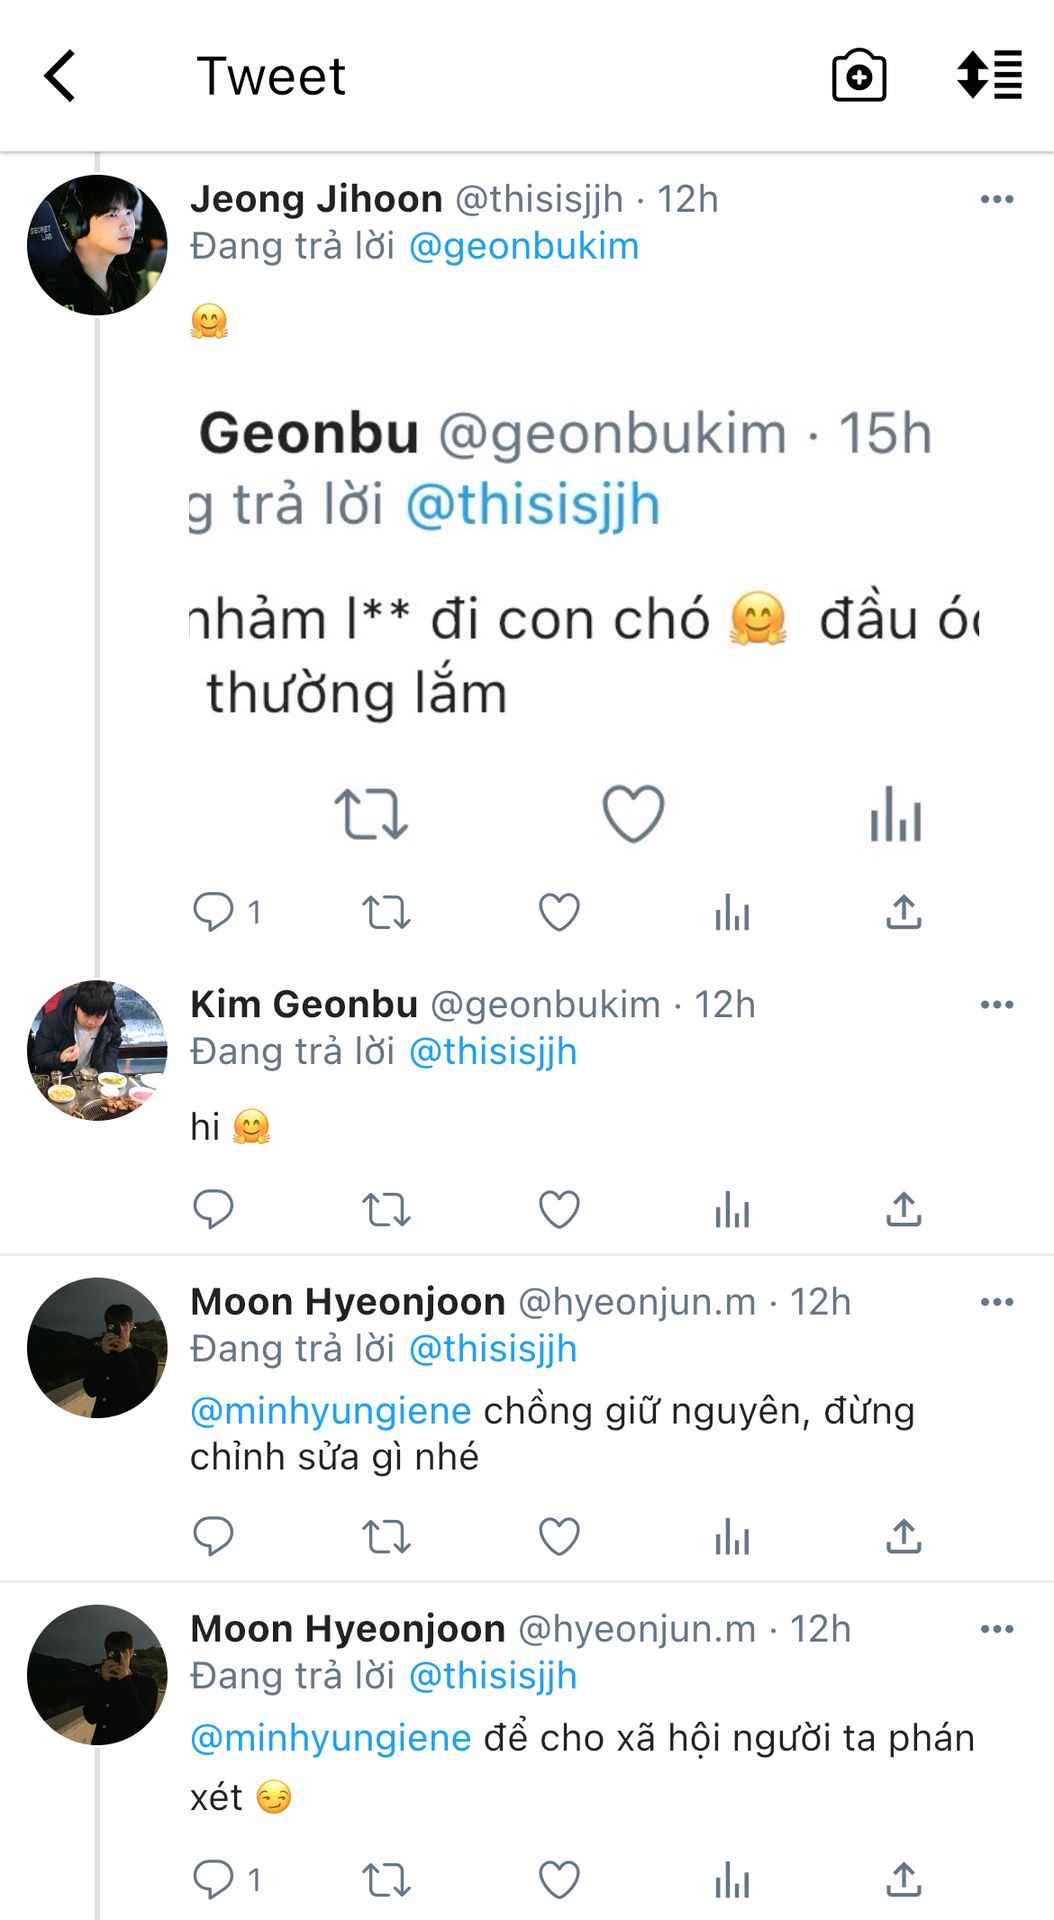
Task: Open Jeong Jihoon's profile picture
Action: coord(97,245)
